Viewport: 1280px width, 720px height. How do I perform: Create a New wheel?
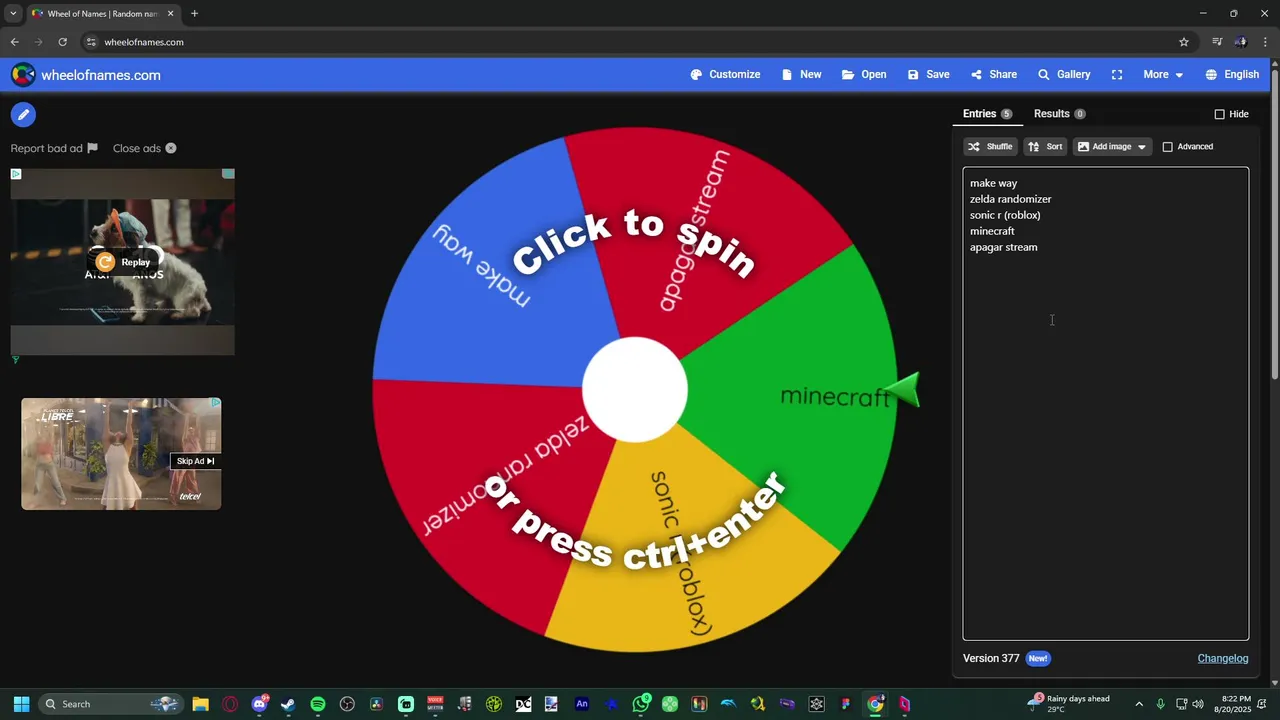pyautogui.click(x=801, y=75)
